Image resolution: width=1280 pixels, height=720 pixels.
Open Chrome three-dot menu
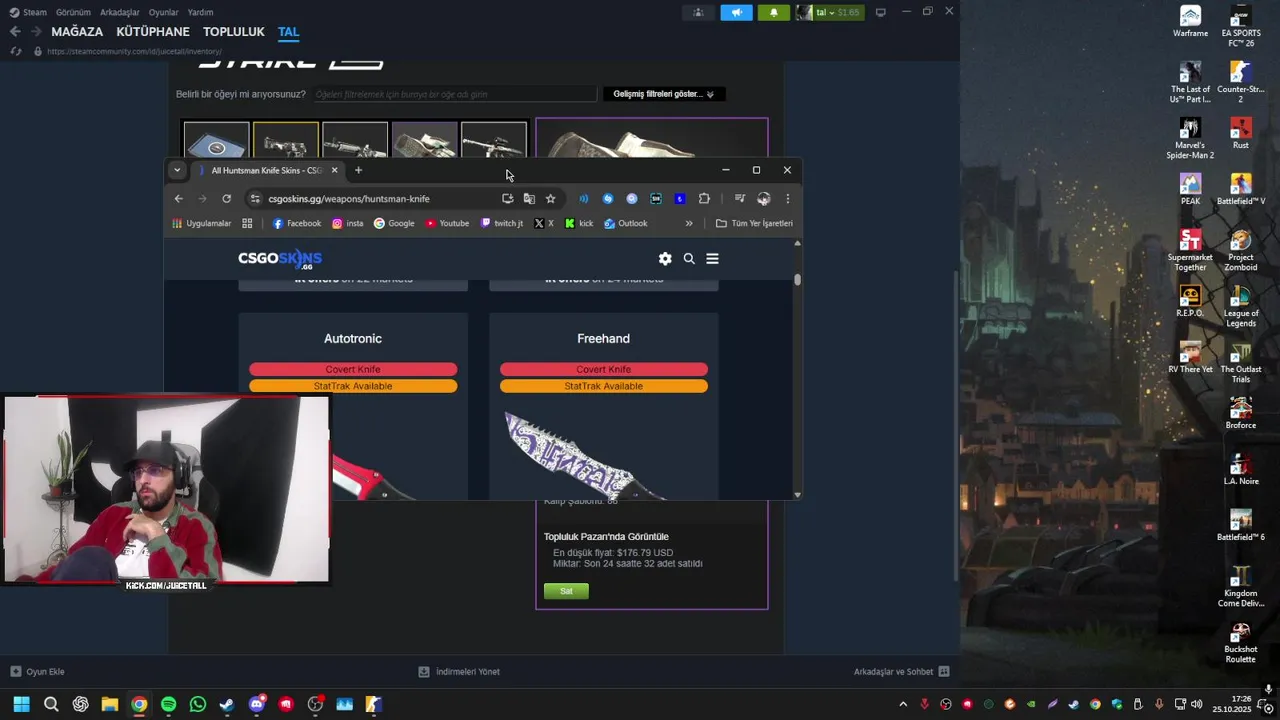pyautogui.click(x=787, y=198)
